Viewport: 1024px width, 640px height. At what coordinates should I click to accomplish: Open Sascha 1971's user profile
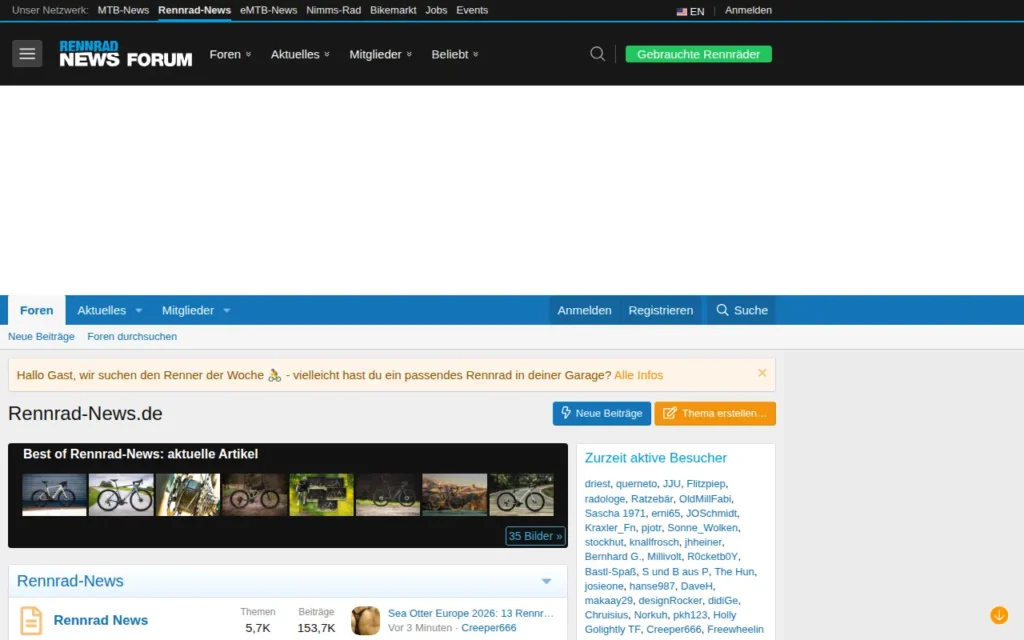(615, 513)
